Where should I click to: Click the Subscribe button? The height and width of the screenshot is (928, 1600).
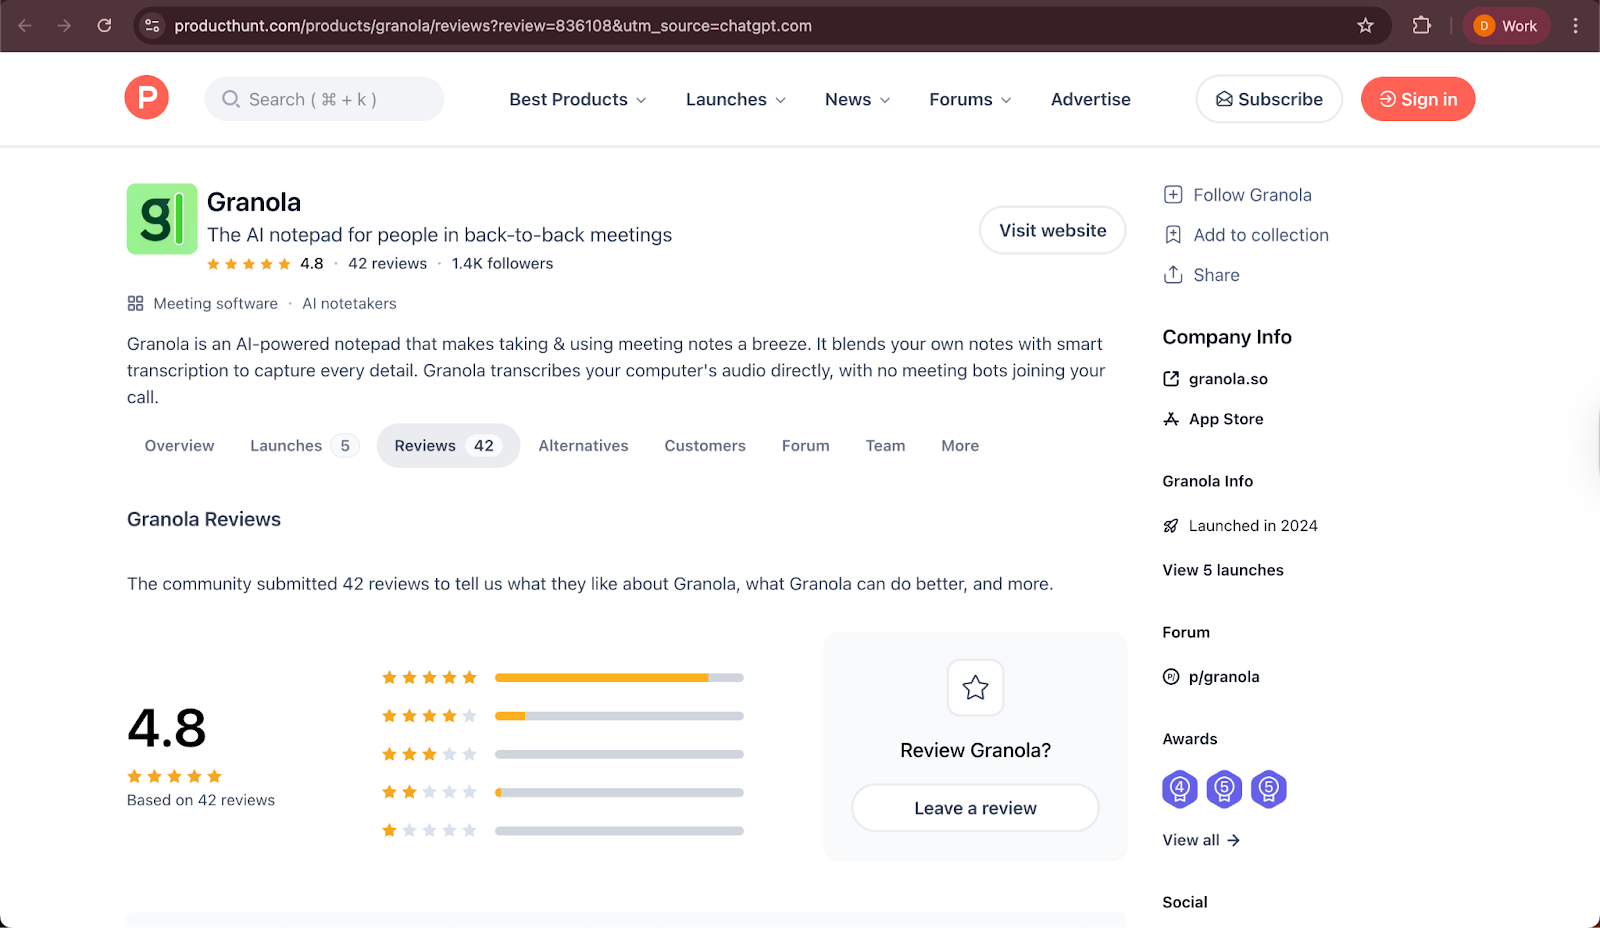(1269, 99)
